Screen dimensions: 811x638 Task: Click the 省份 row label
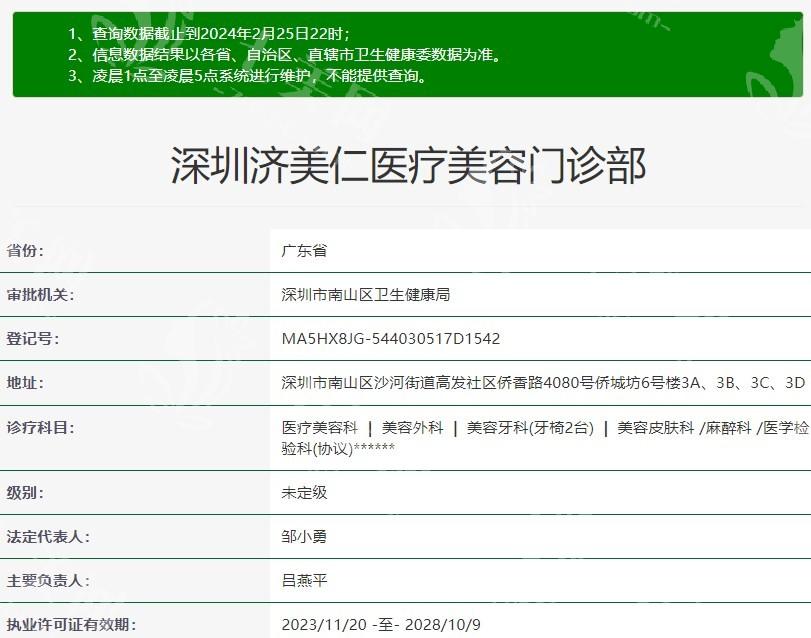point(26,251)
